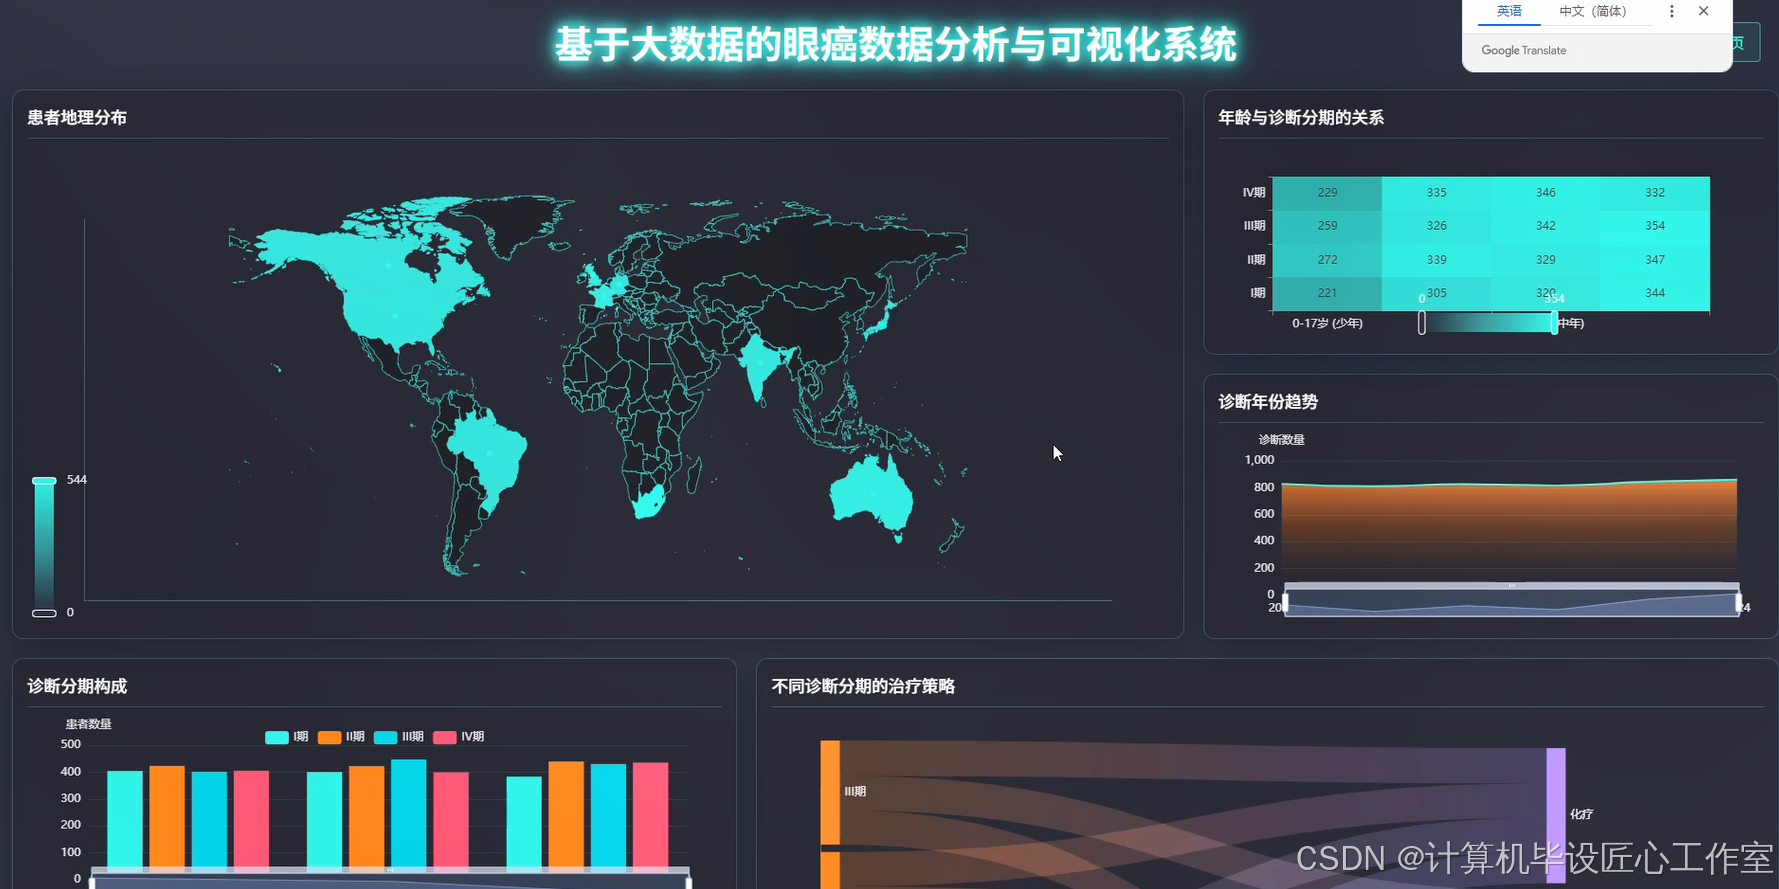
Task: Click heatmap cell with value 329
Action: click(x=1545, y=260)
